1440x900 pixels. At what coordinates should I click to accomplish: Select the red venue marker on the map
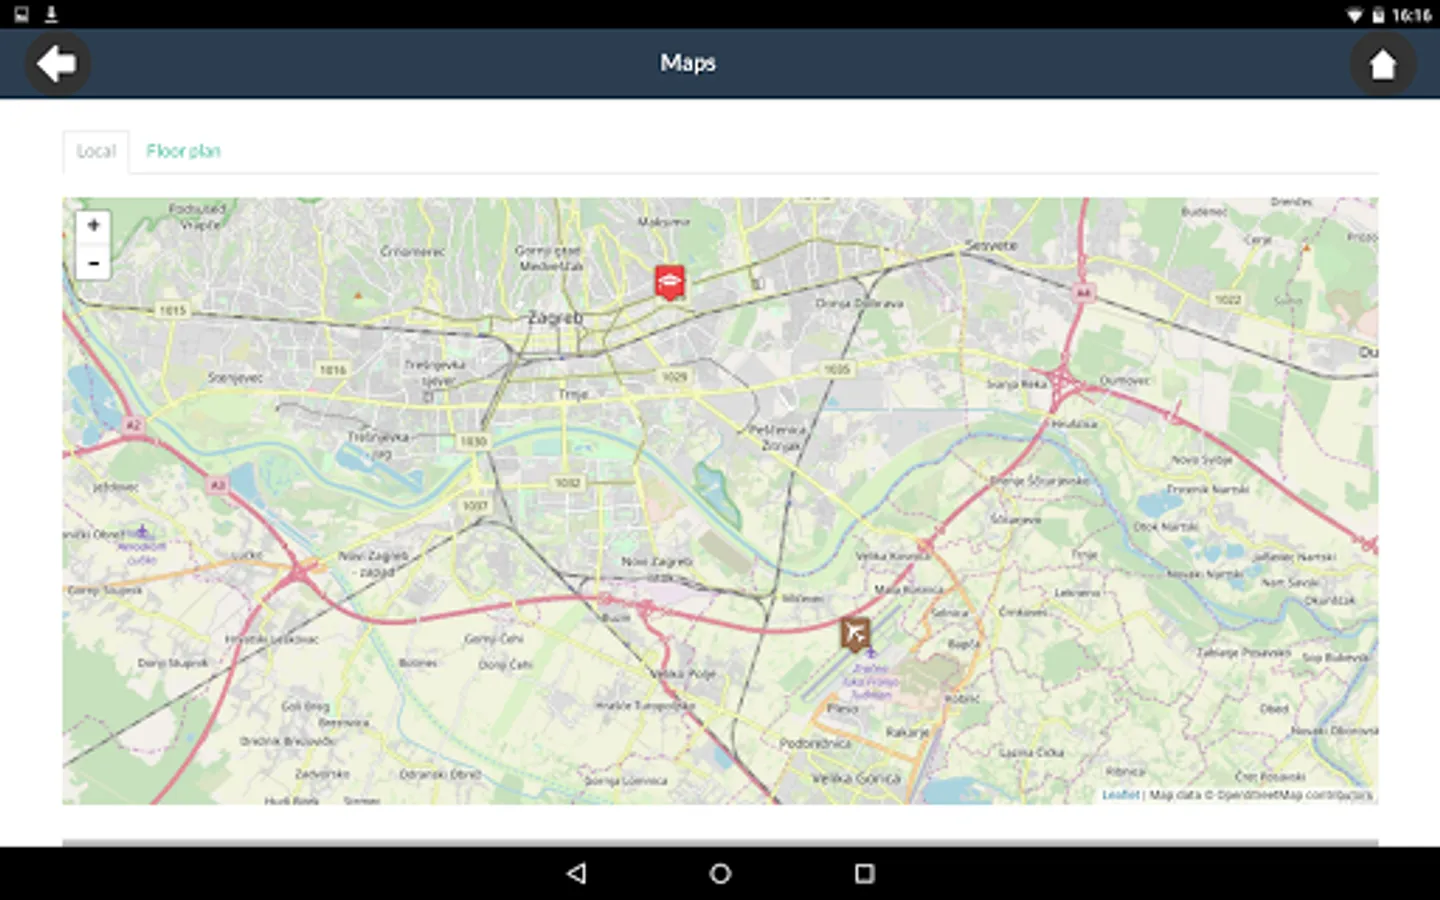669,282
